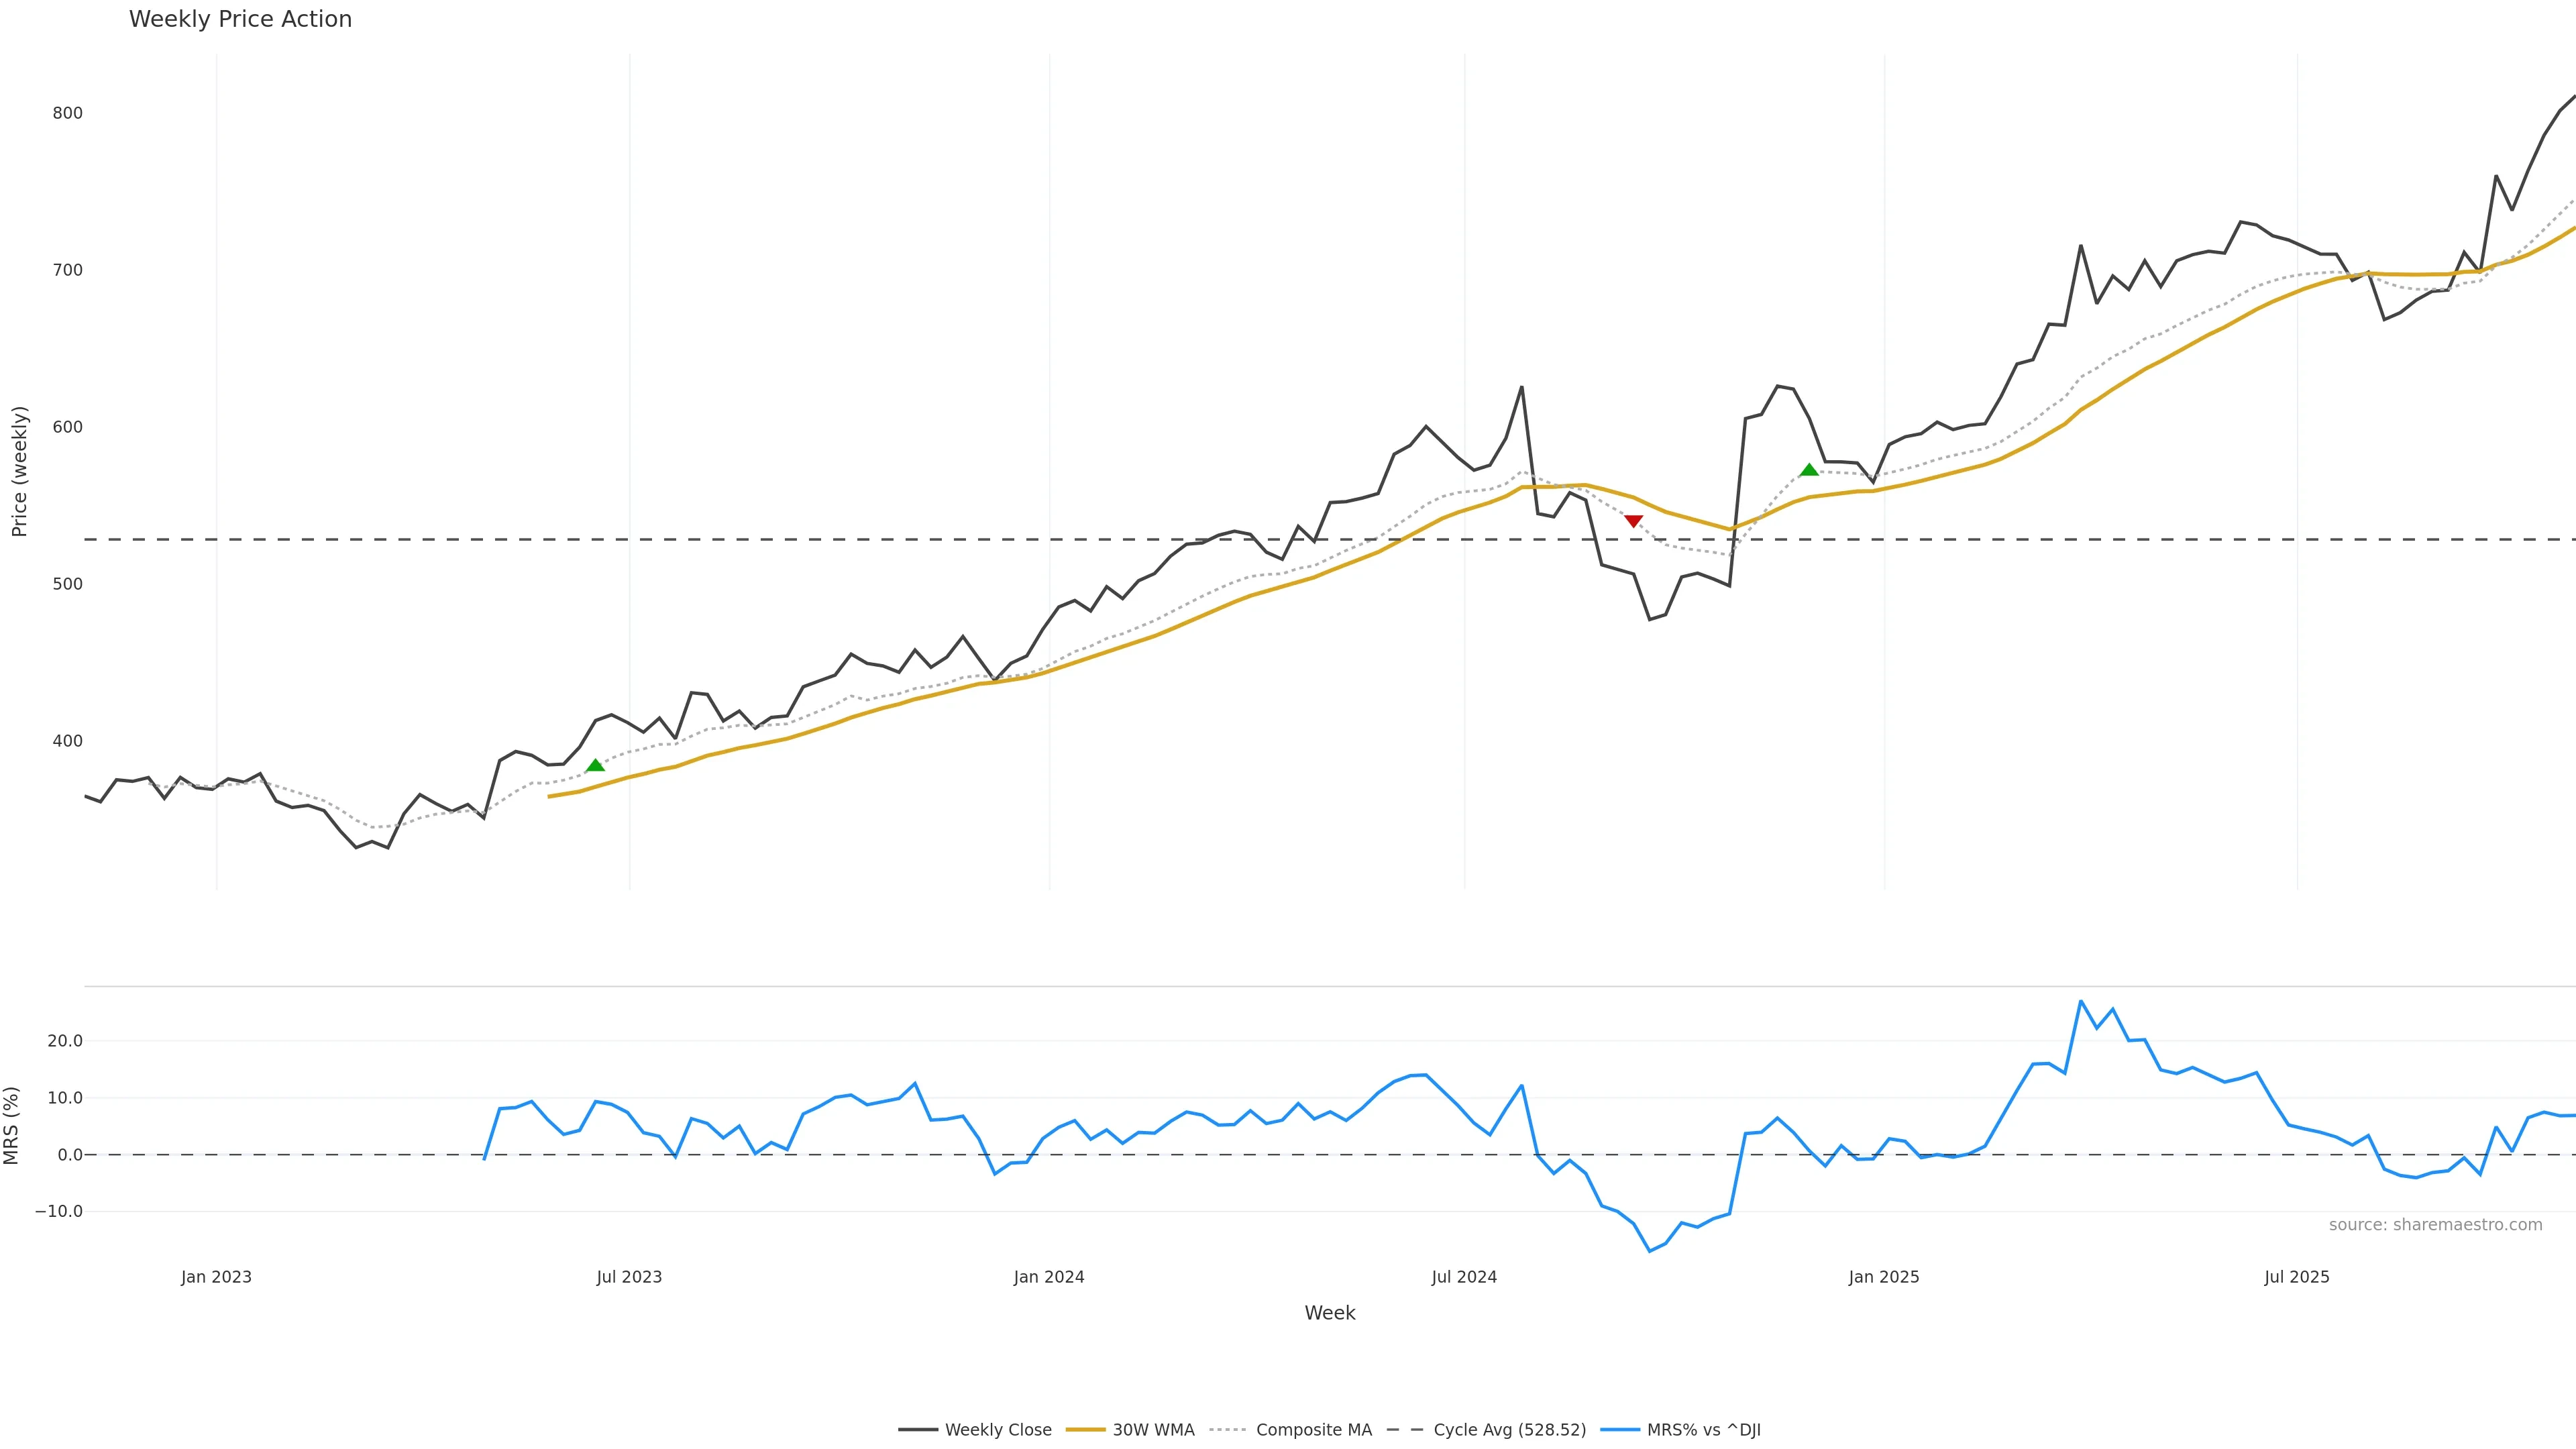The image size is (2576, 1449).
Task: Click the blue MRS% legend line swatch
Action: pos(1619,1430)
